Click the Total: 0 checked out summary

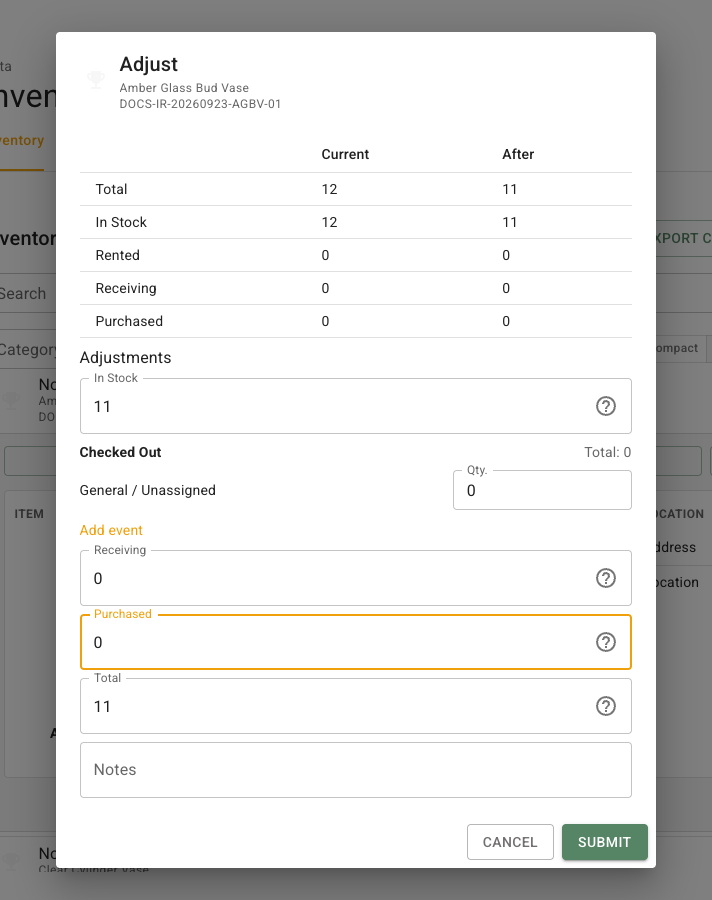[607, 452]
